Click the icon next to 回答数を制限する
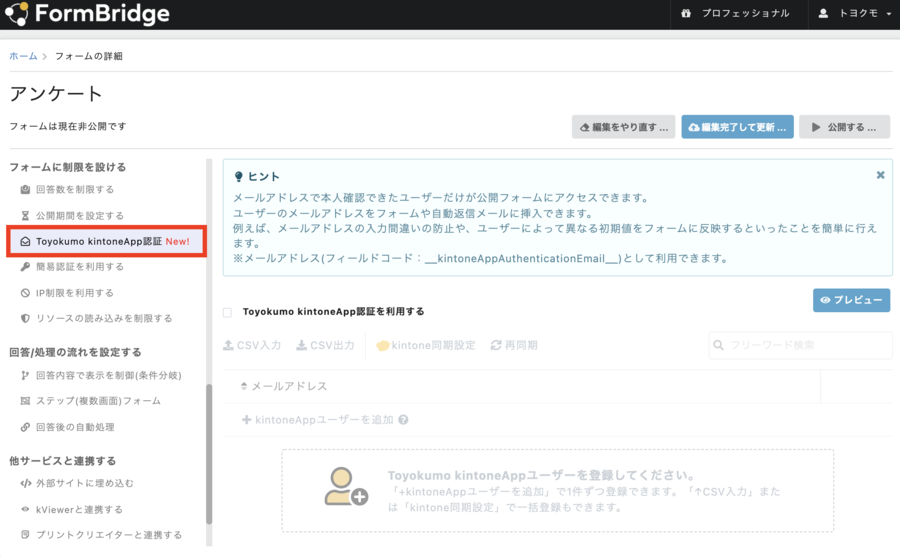The height and width of the screenshot is (556, 900). (x=25, y=189)
